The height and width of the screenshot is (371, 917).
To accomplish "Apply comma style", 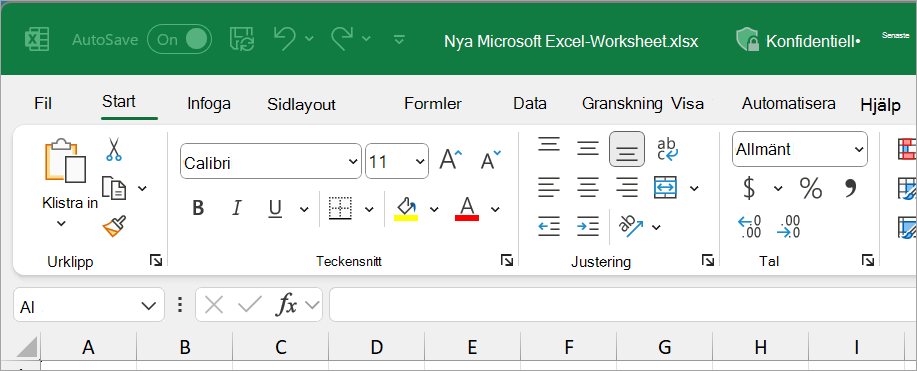I will click(850, 187).
